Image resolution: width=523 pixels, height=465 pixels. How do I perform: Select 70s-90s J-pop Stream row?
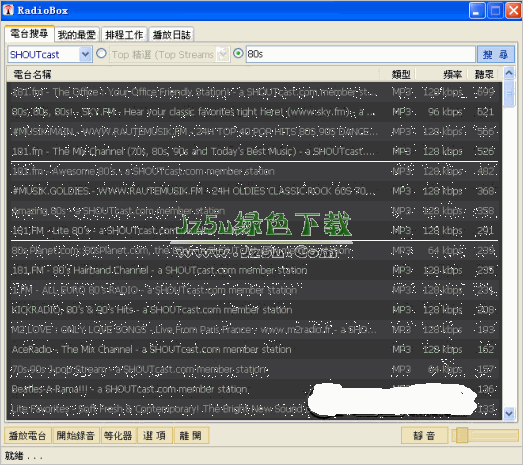[254, 369]
